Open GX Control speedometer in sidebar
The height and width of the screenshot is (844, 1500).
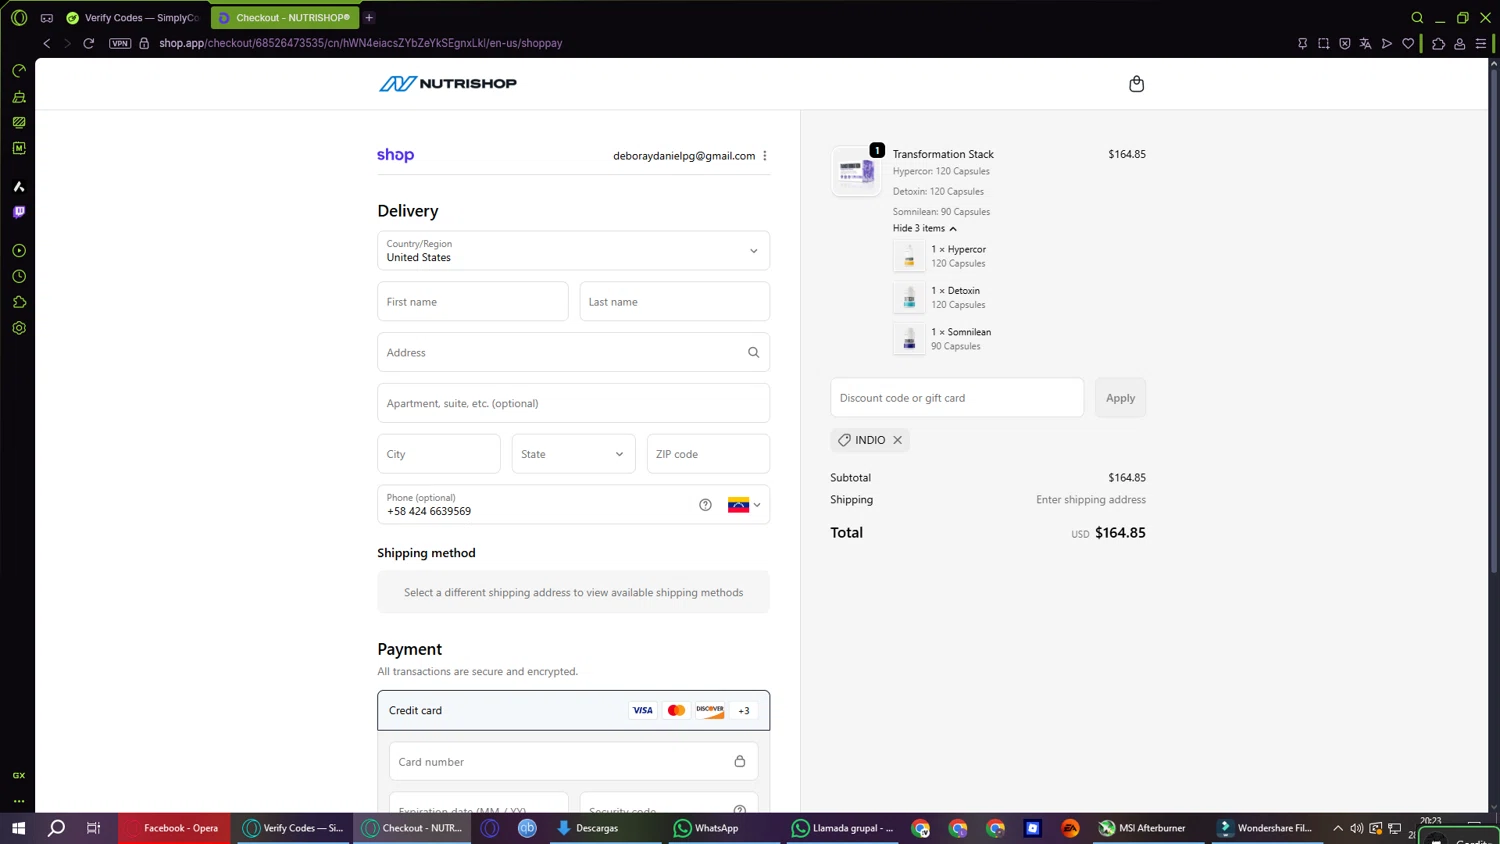point(19,71)
